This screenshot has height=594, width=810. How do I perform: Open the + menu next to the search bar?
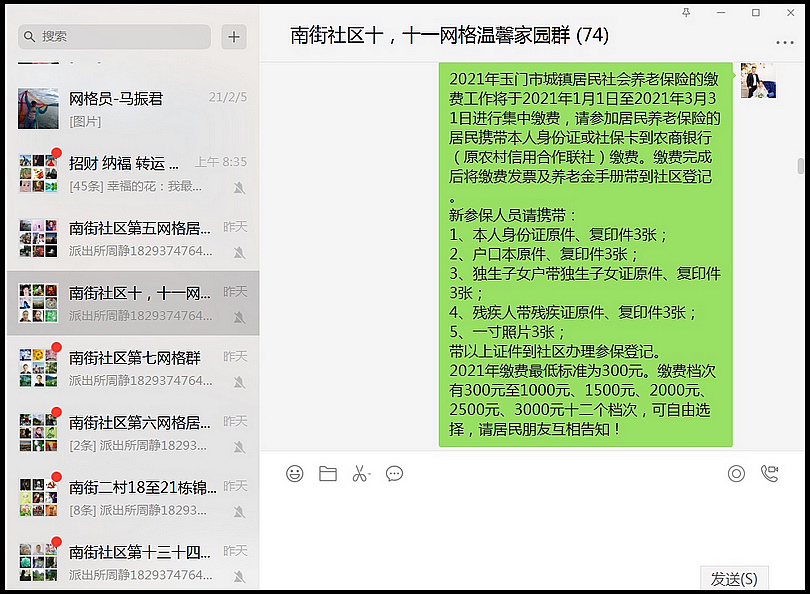(233, 36)
